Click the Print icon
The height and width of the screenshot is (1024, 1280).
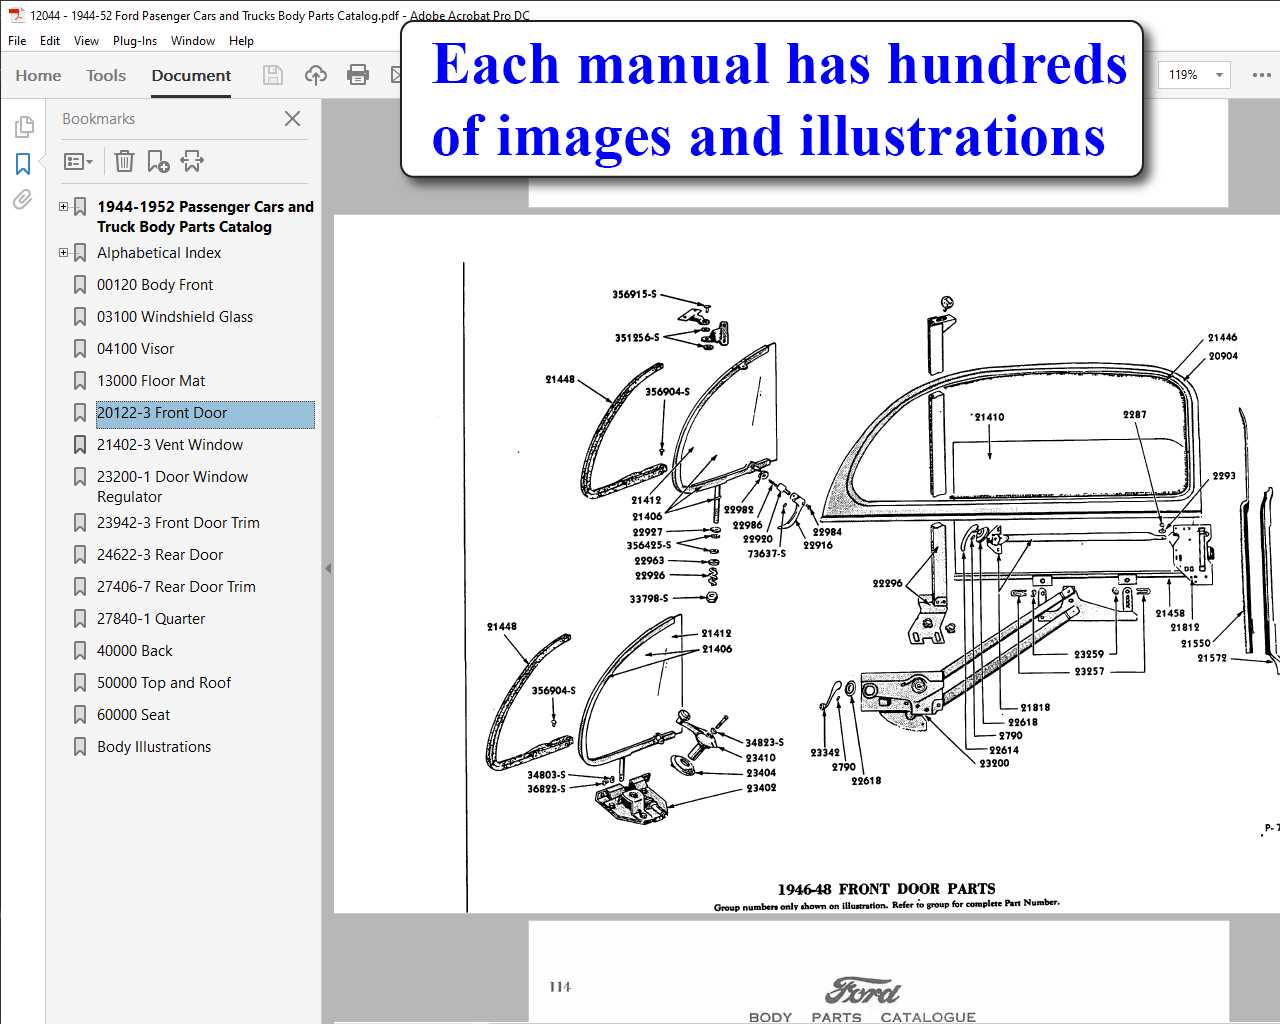pyautogui.click(x=357, y=75)
